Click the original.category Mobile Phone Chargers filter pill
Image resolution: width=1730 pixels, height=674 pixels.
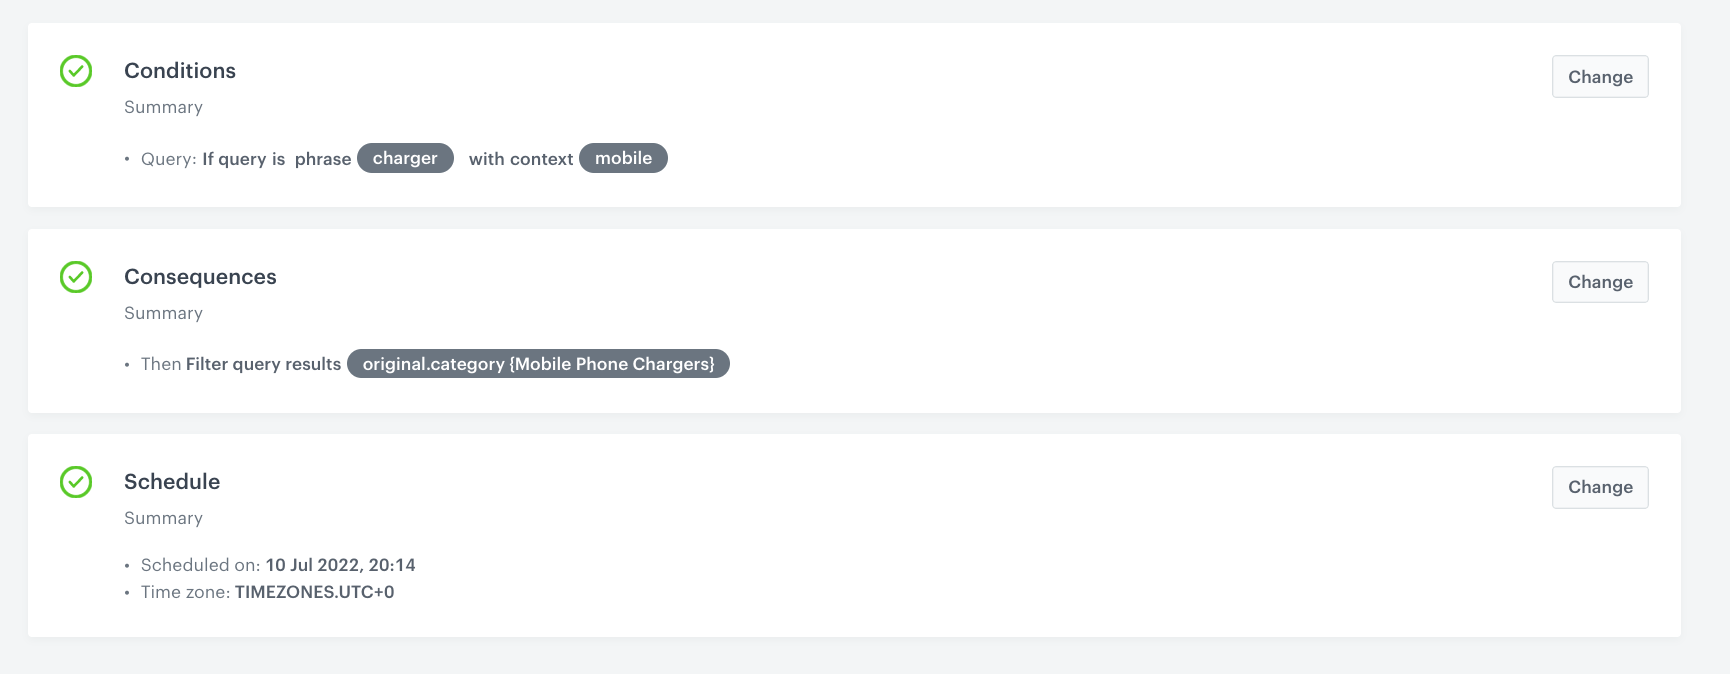(538, 363)
